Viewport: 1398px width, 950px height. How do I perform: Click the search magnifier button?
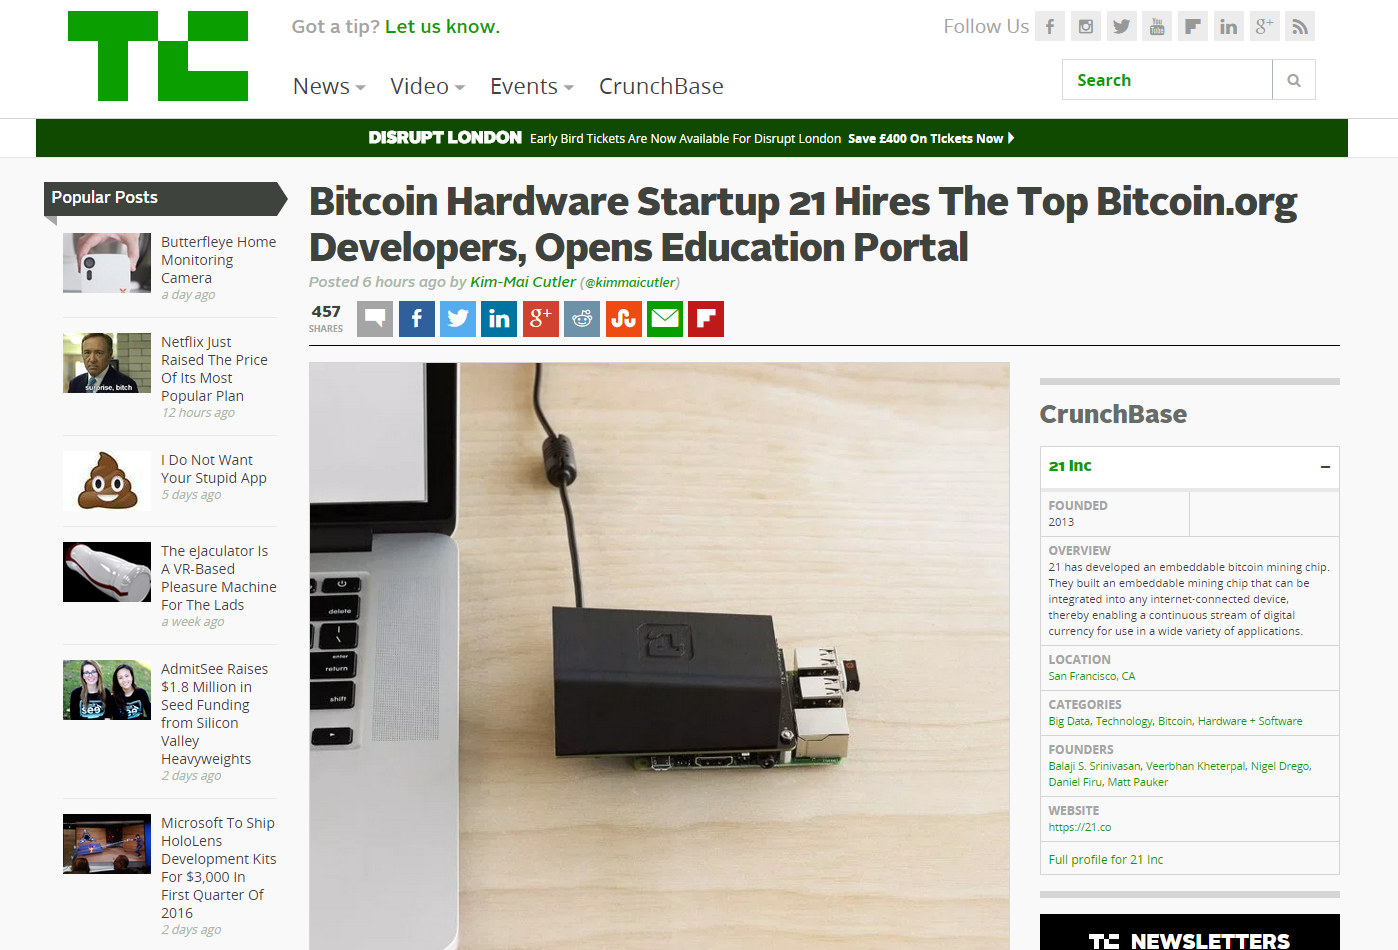[1294, 80]
